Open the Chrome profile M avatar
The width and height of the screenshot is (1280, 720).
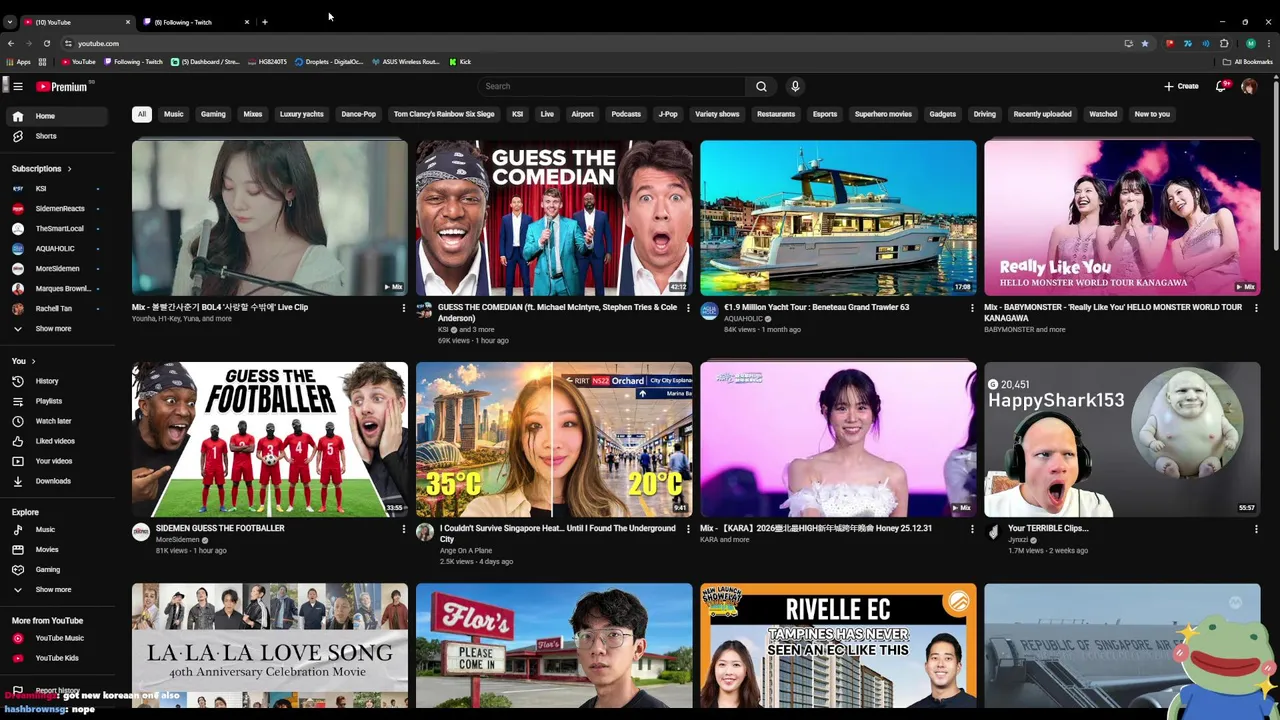point(1250,43)
